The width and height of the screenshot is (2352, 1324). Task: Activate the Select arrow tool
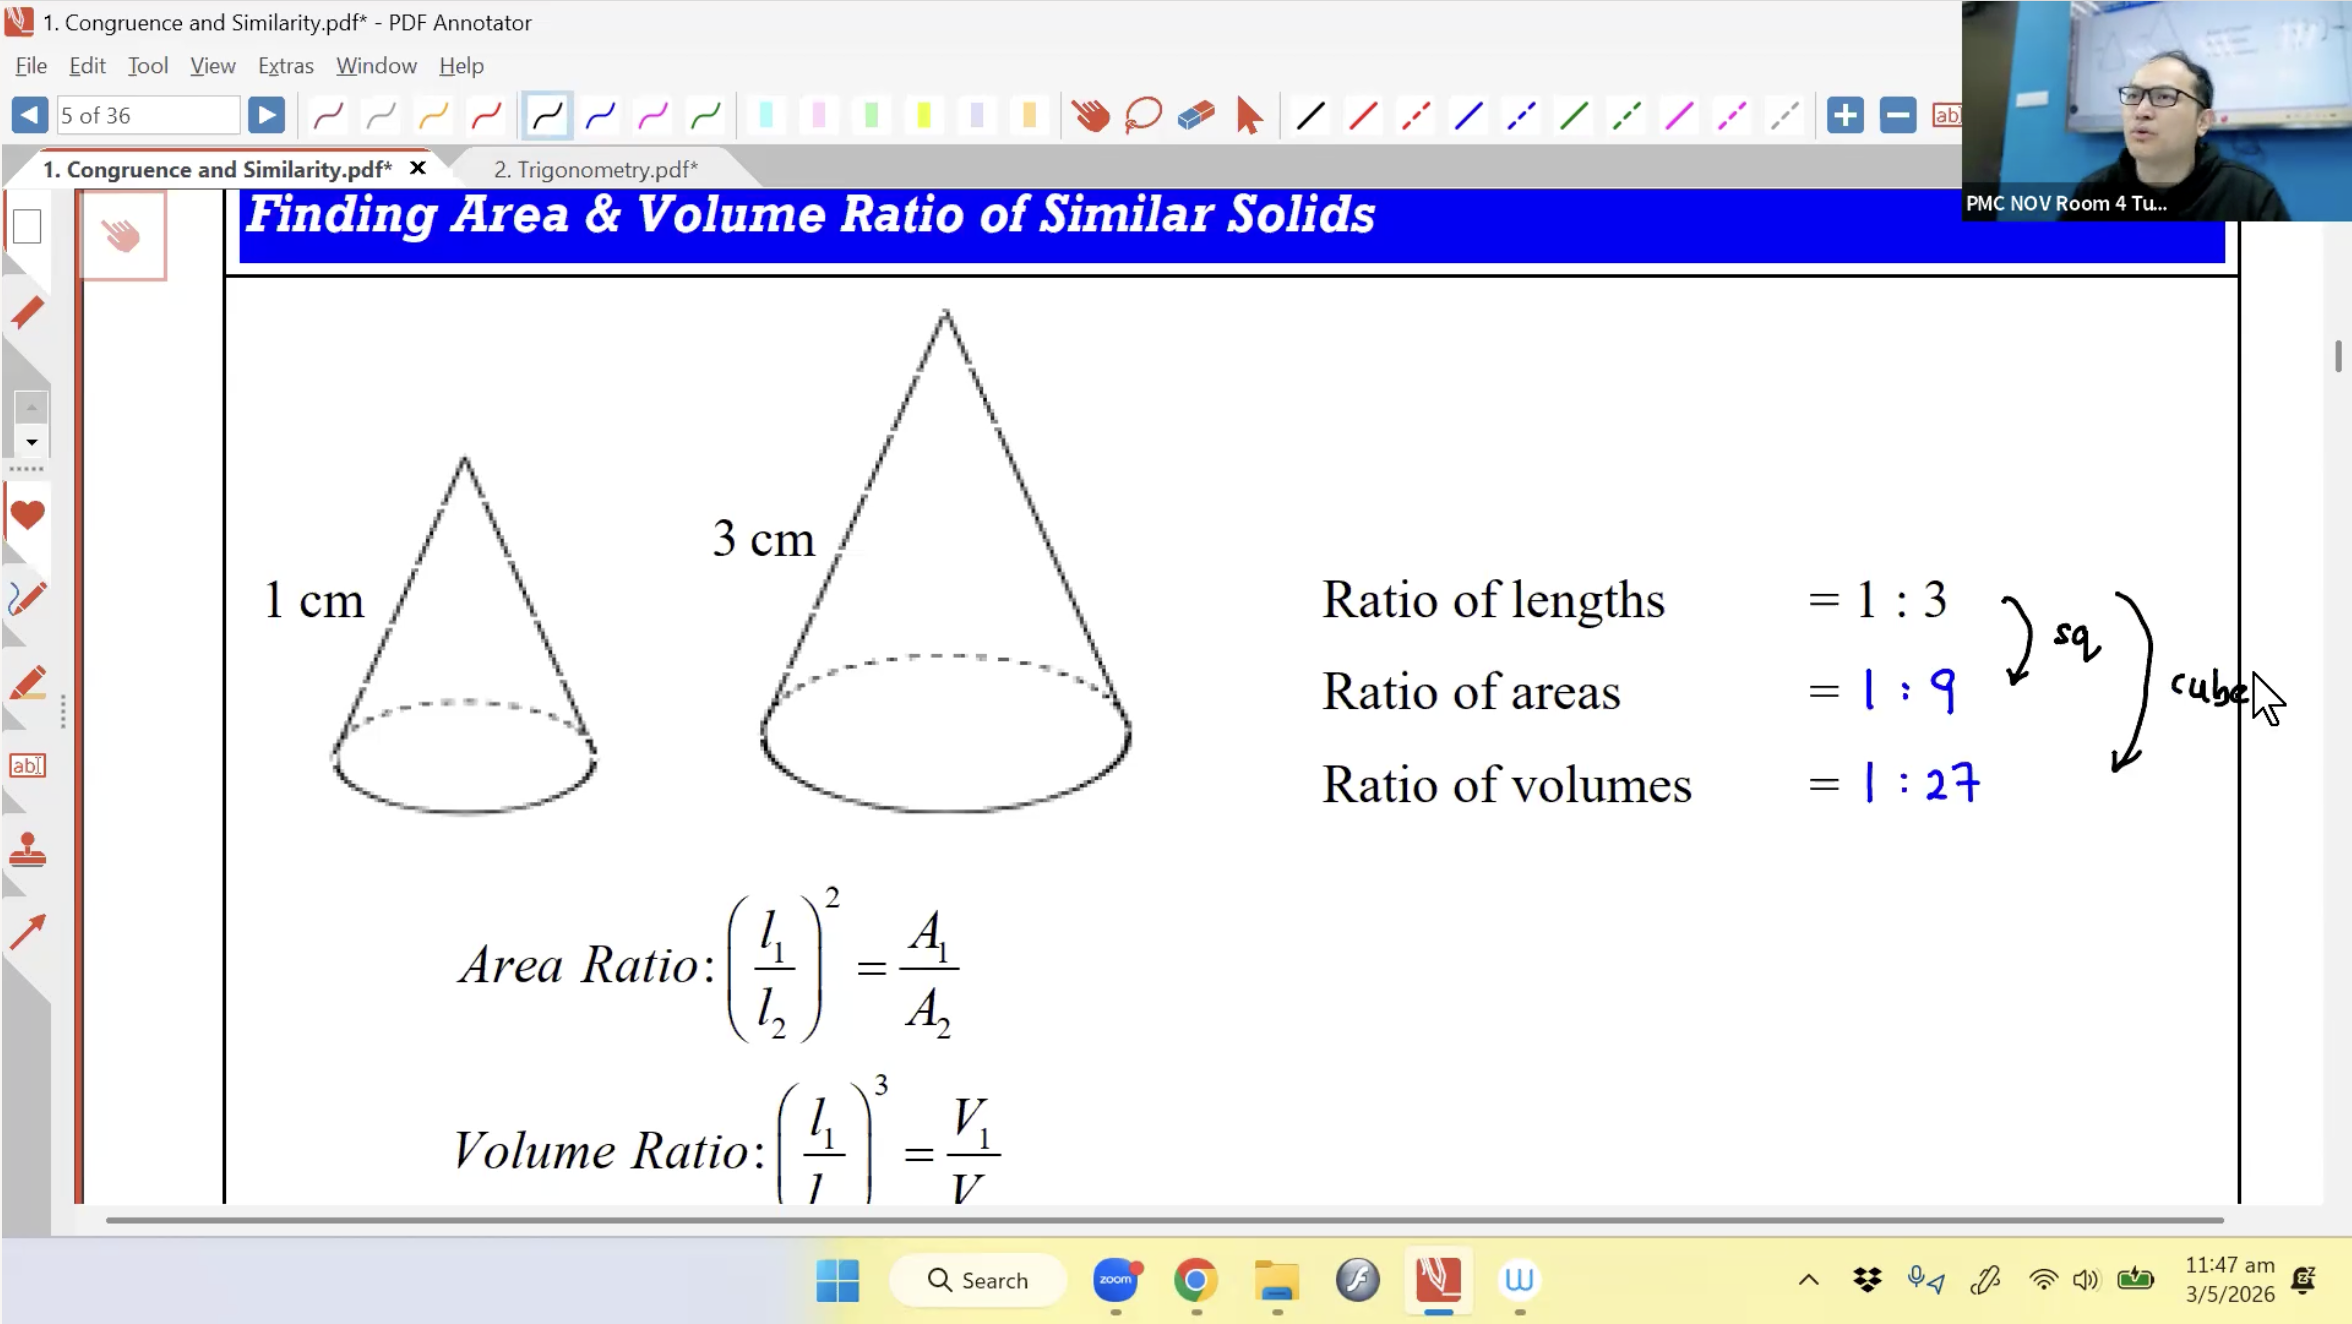[1248, 116]
